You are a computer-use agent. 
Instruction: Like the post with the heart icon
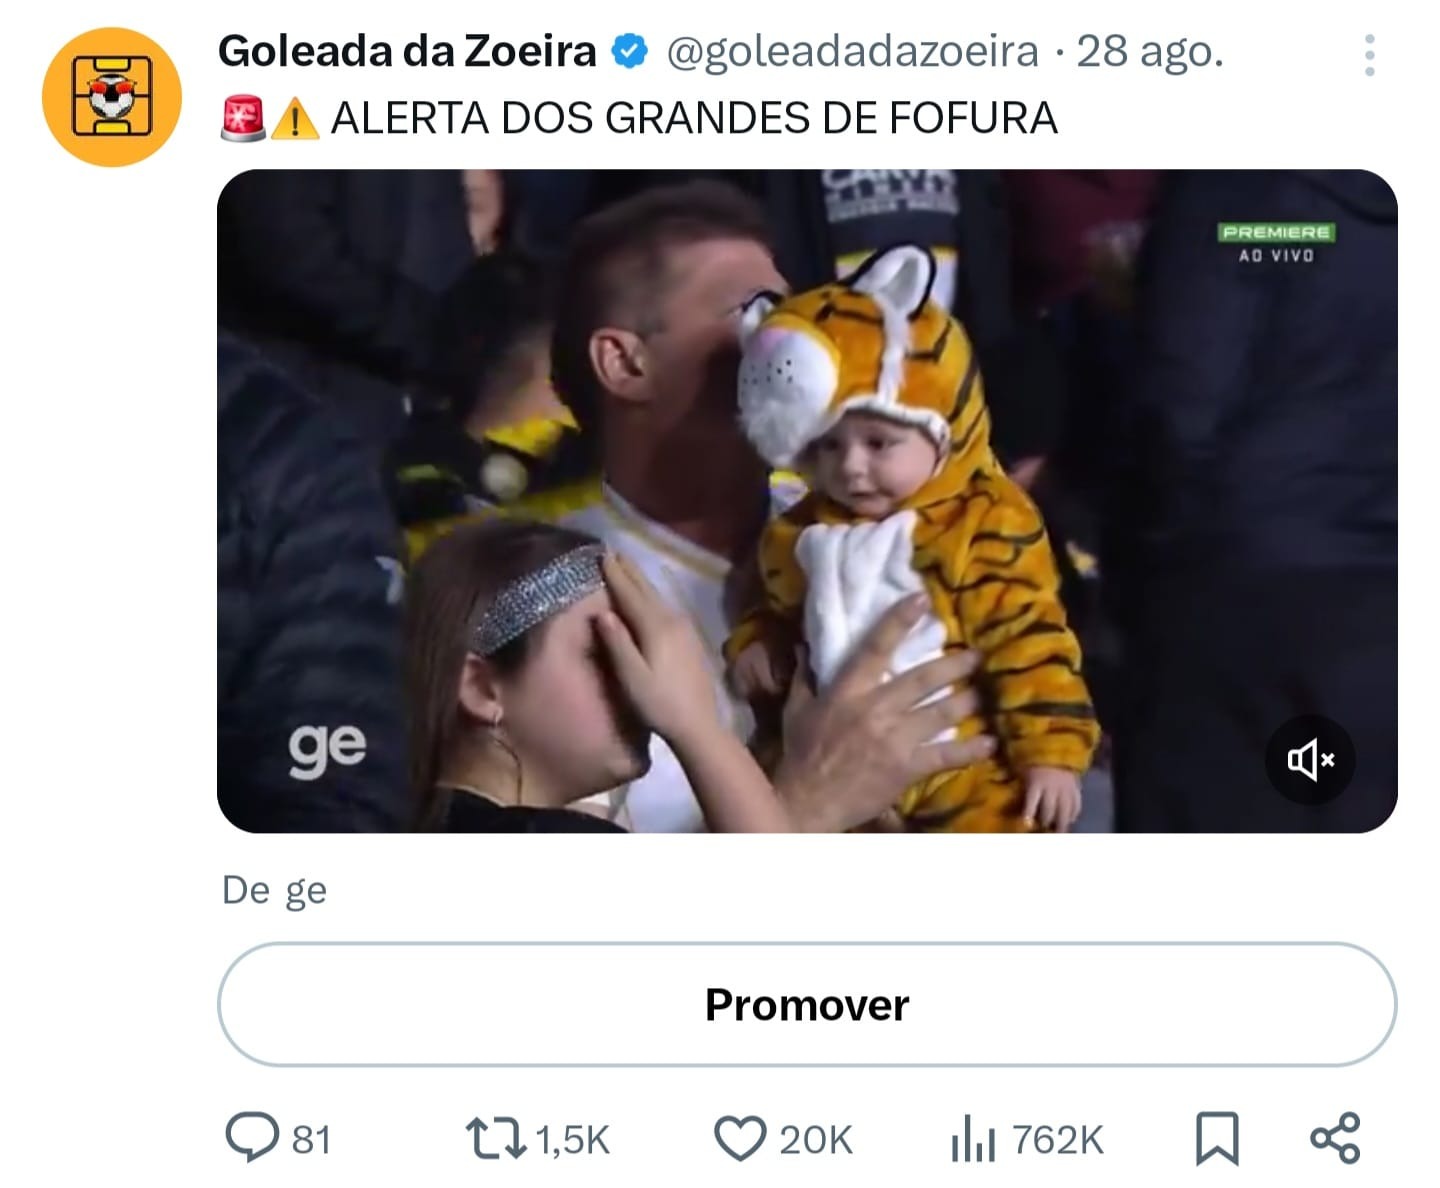(739, 1139)
